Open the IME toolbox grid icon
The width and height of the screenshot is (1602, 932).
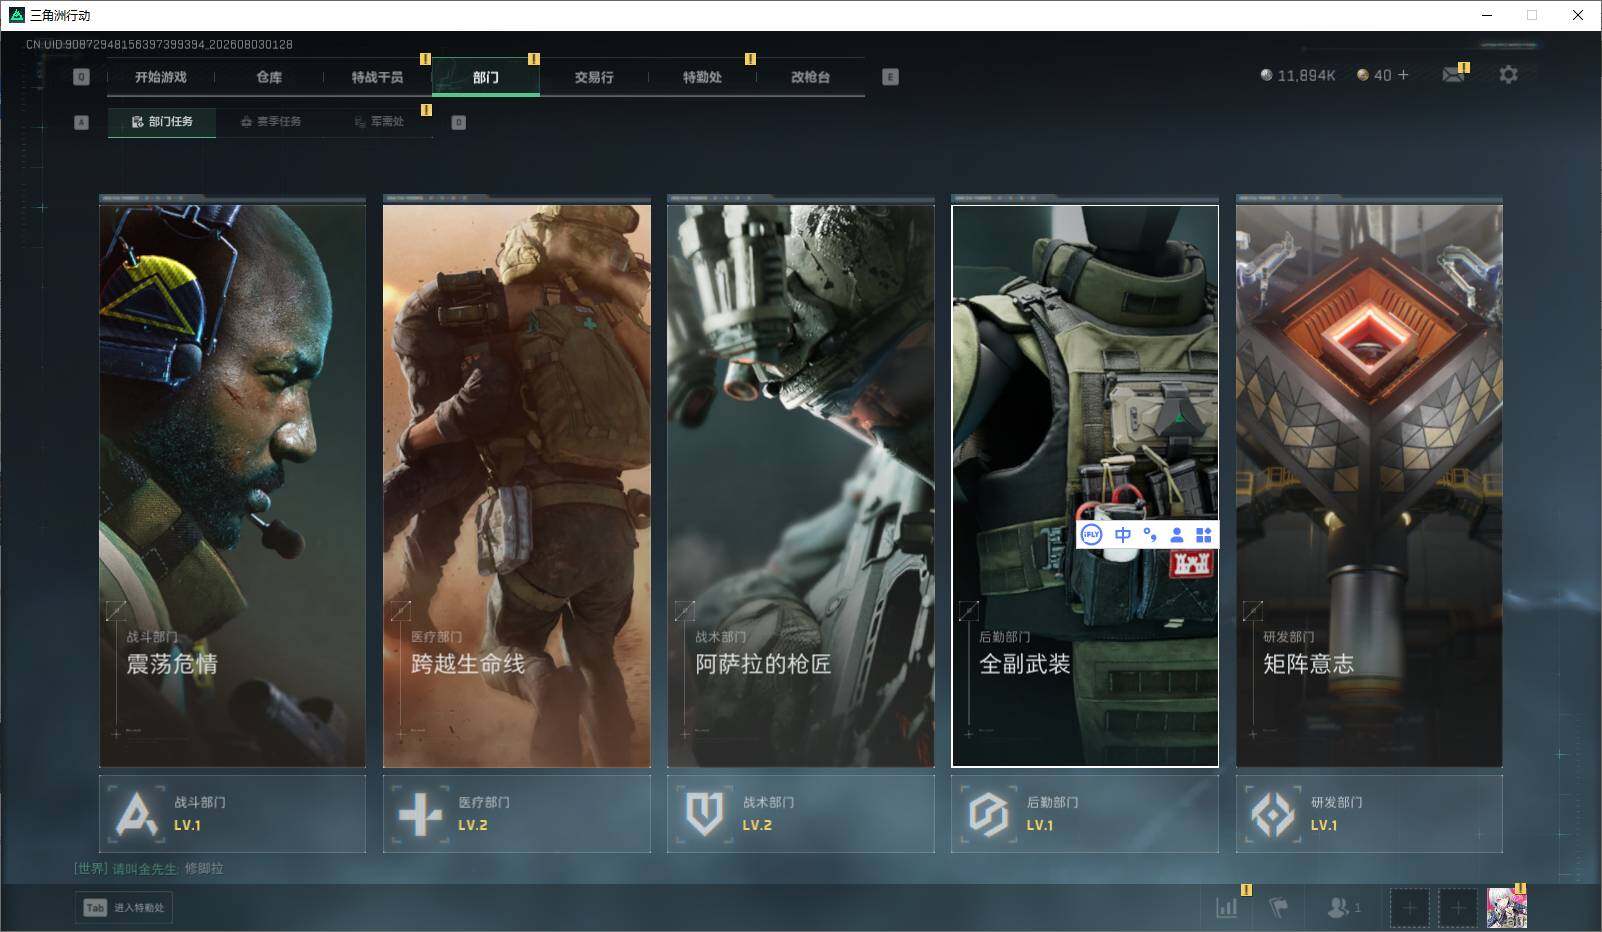point(1204,535)
